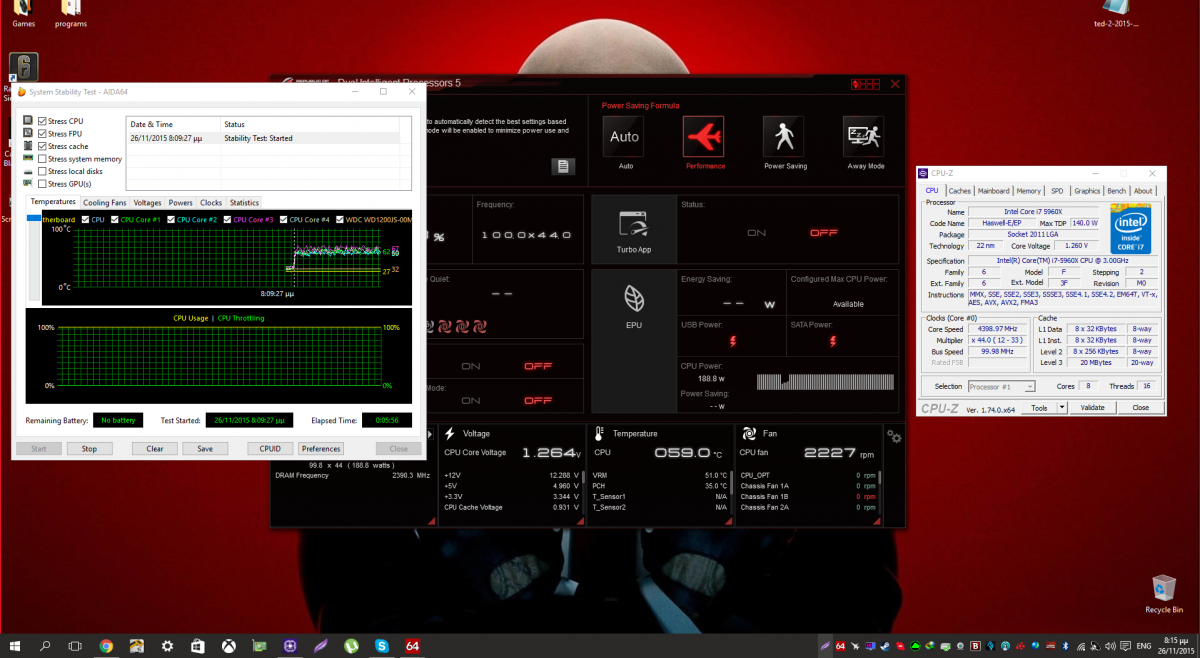The image size is (1200, 658).
Task: Open Chrome from the taskbar
Action: [106, 646]
